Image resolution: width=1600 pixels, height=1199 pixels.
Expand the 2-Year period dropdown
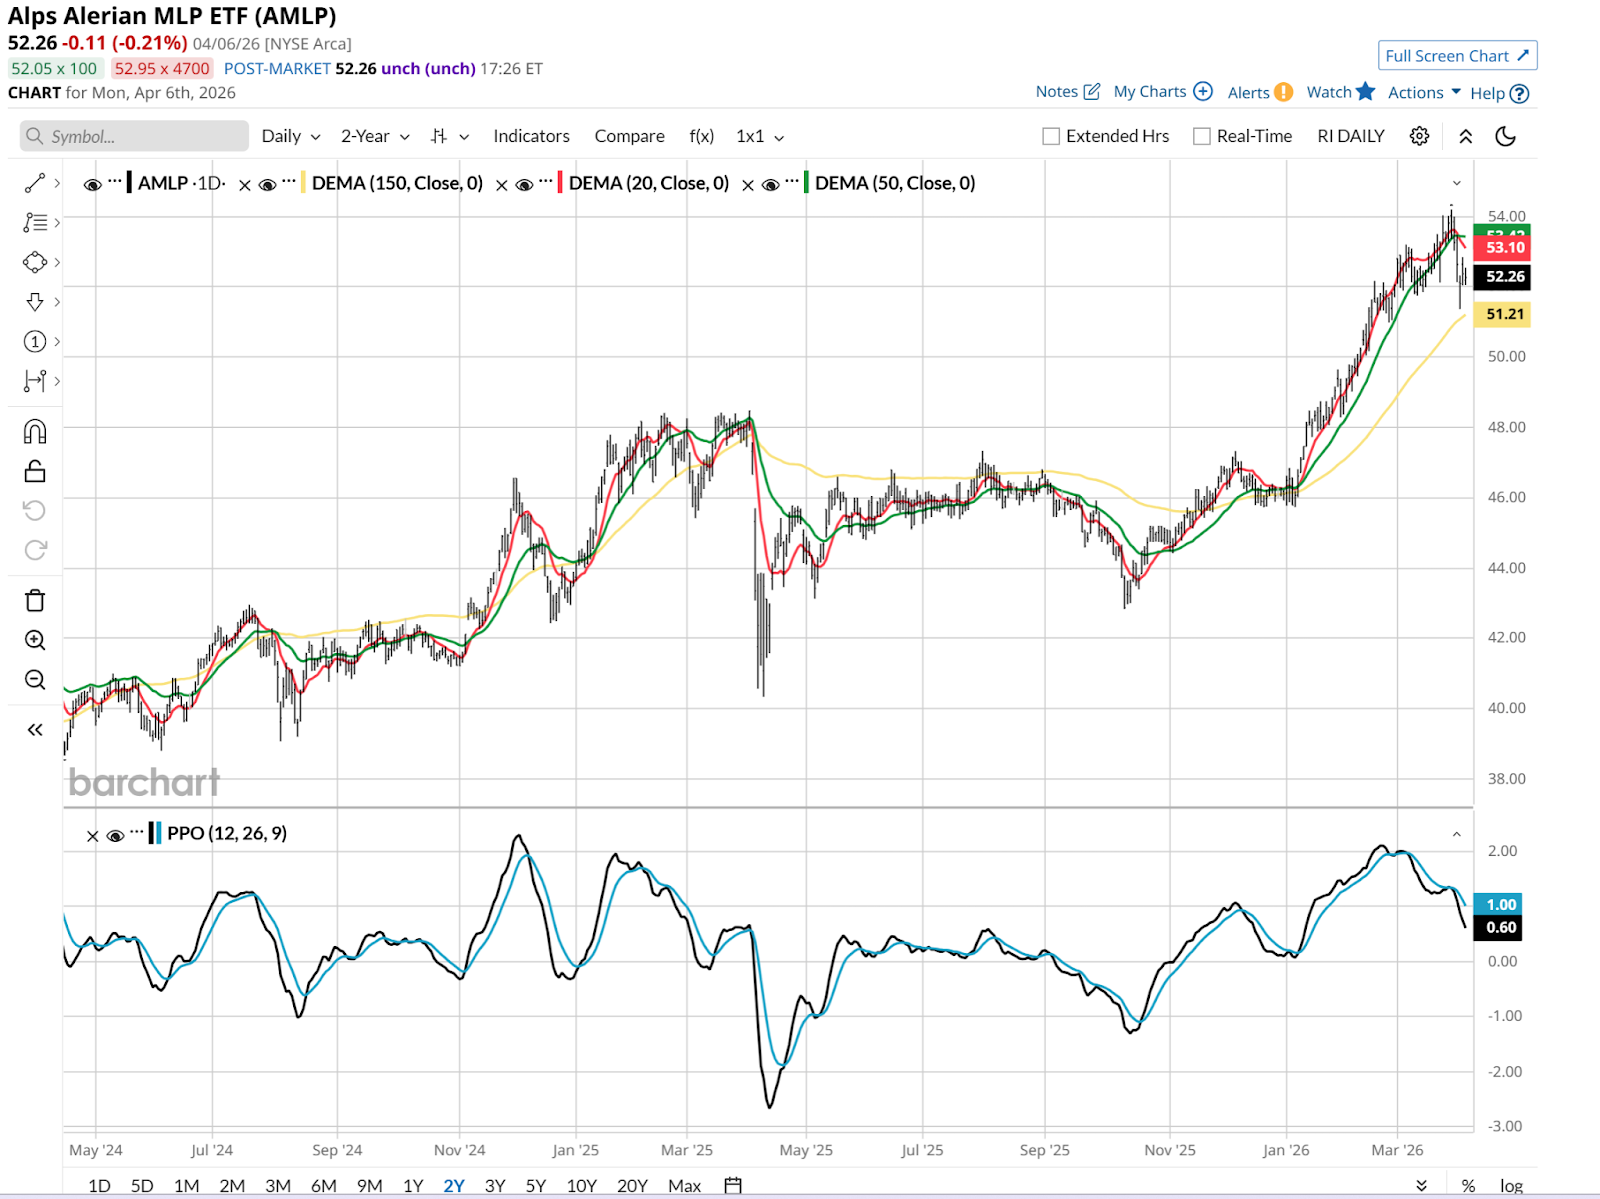coord(375,136)
